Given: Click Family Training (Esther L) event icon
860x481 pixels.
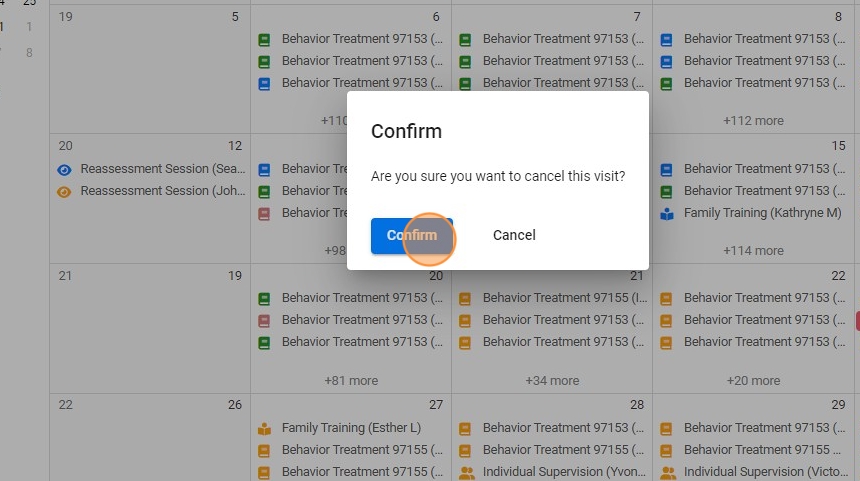Looking at the screenshot, I should click(265, 428).
